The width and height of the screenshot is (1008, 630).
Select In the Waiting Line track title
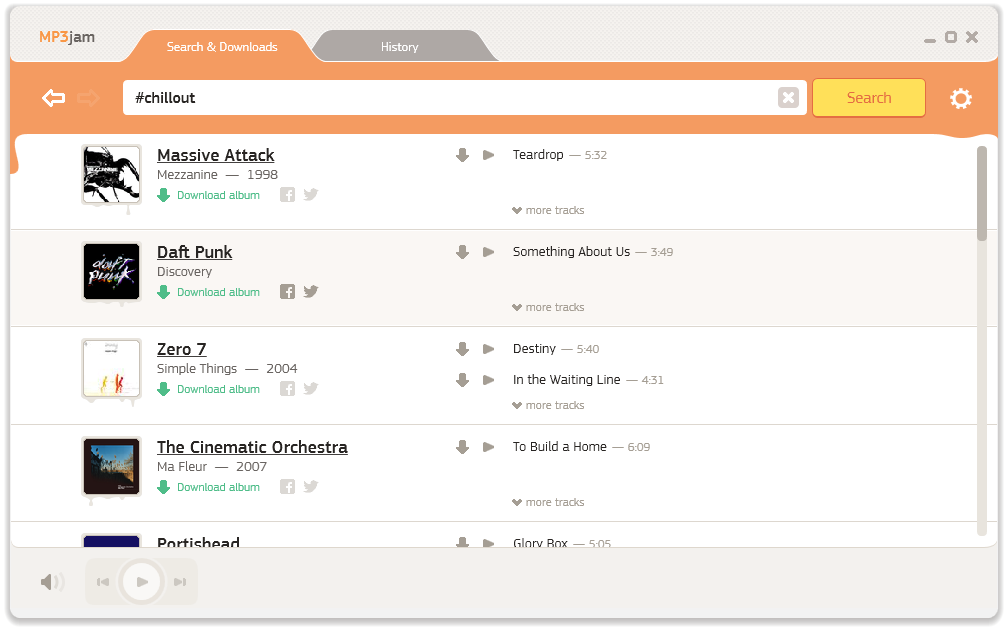point(566,379)
